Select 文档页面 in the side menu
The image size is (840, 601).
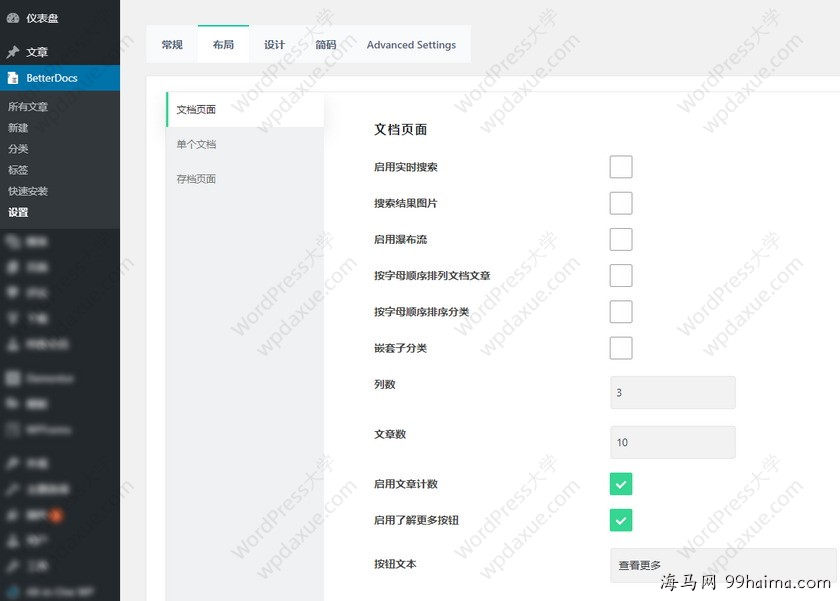245,110
